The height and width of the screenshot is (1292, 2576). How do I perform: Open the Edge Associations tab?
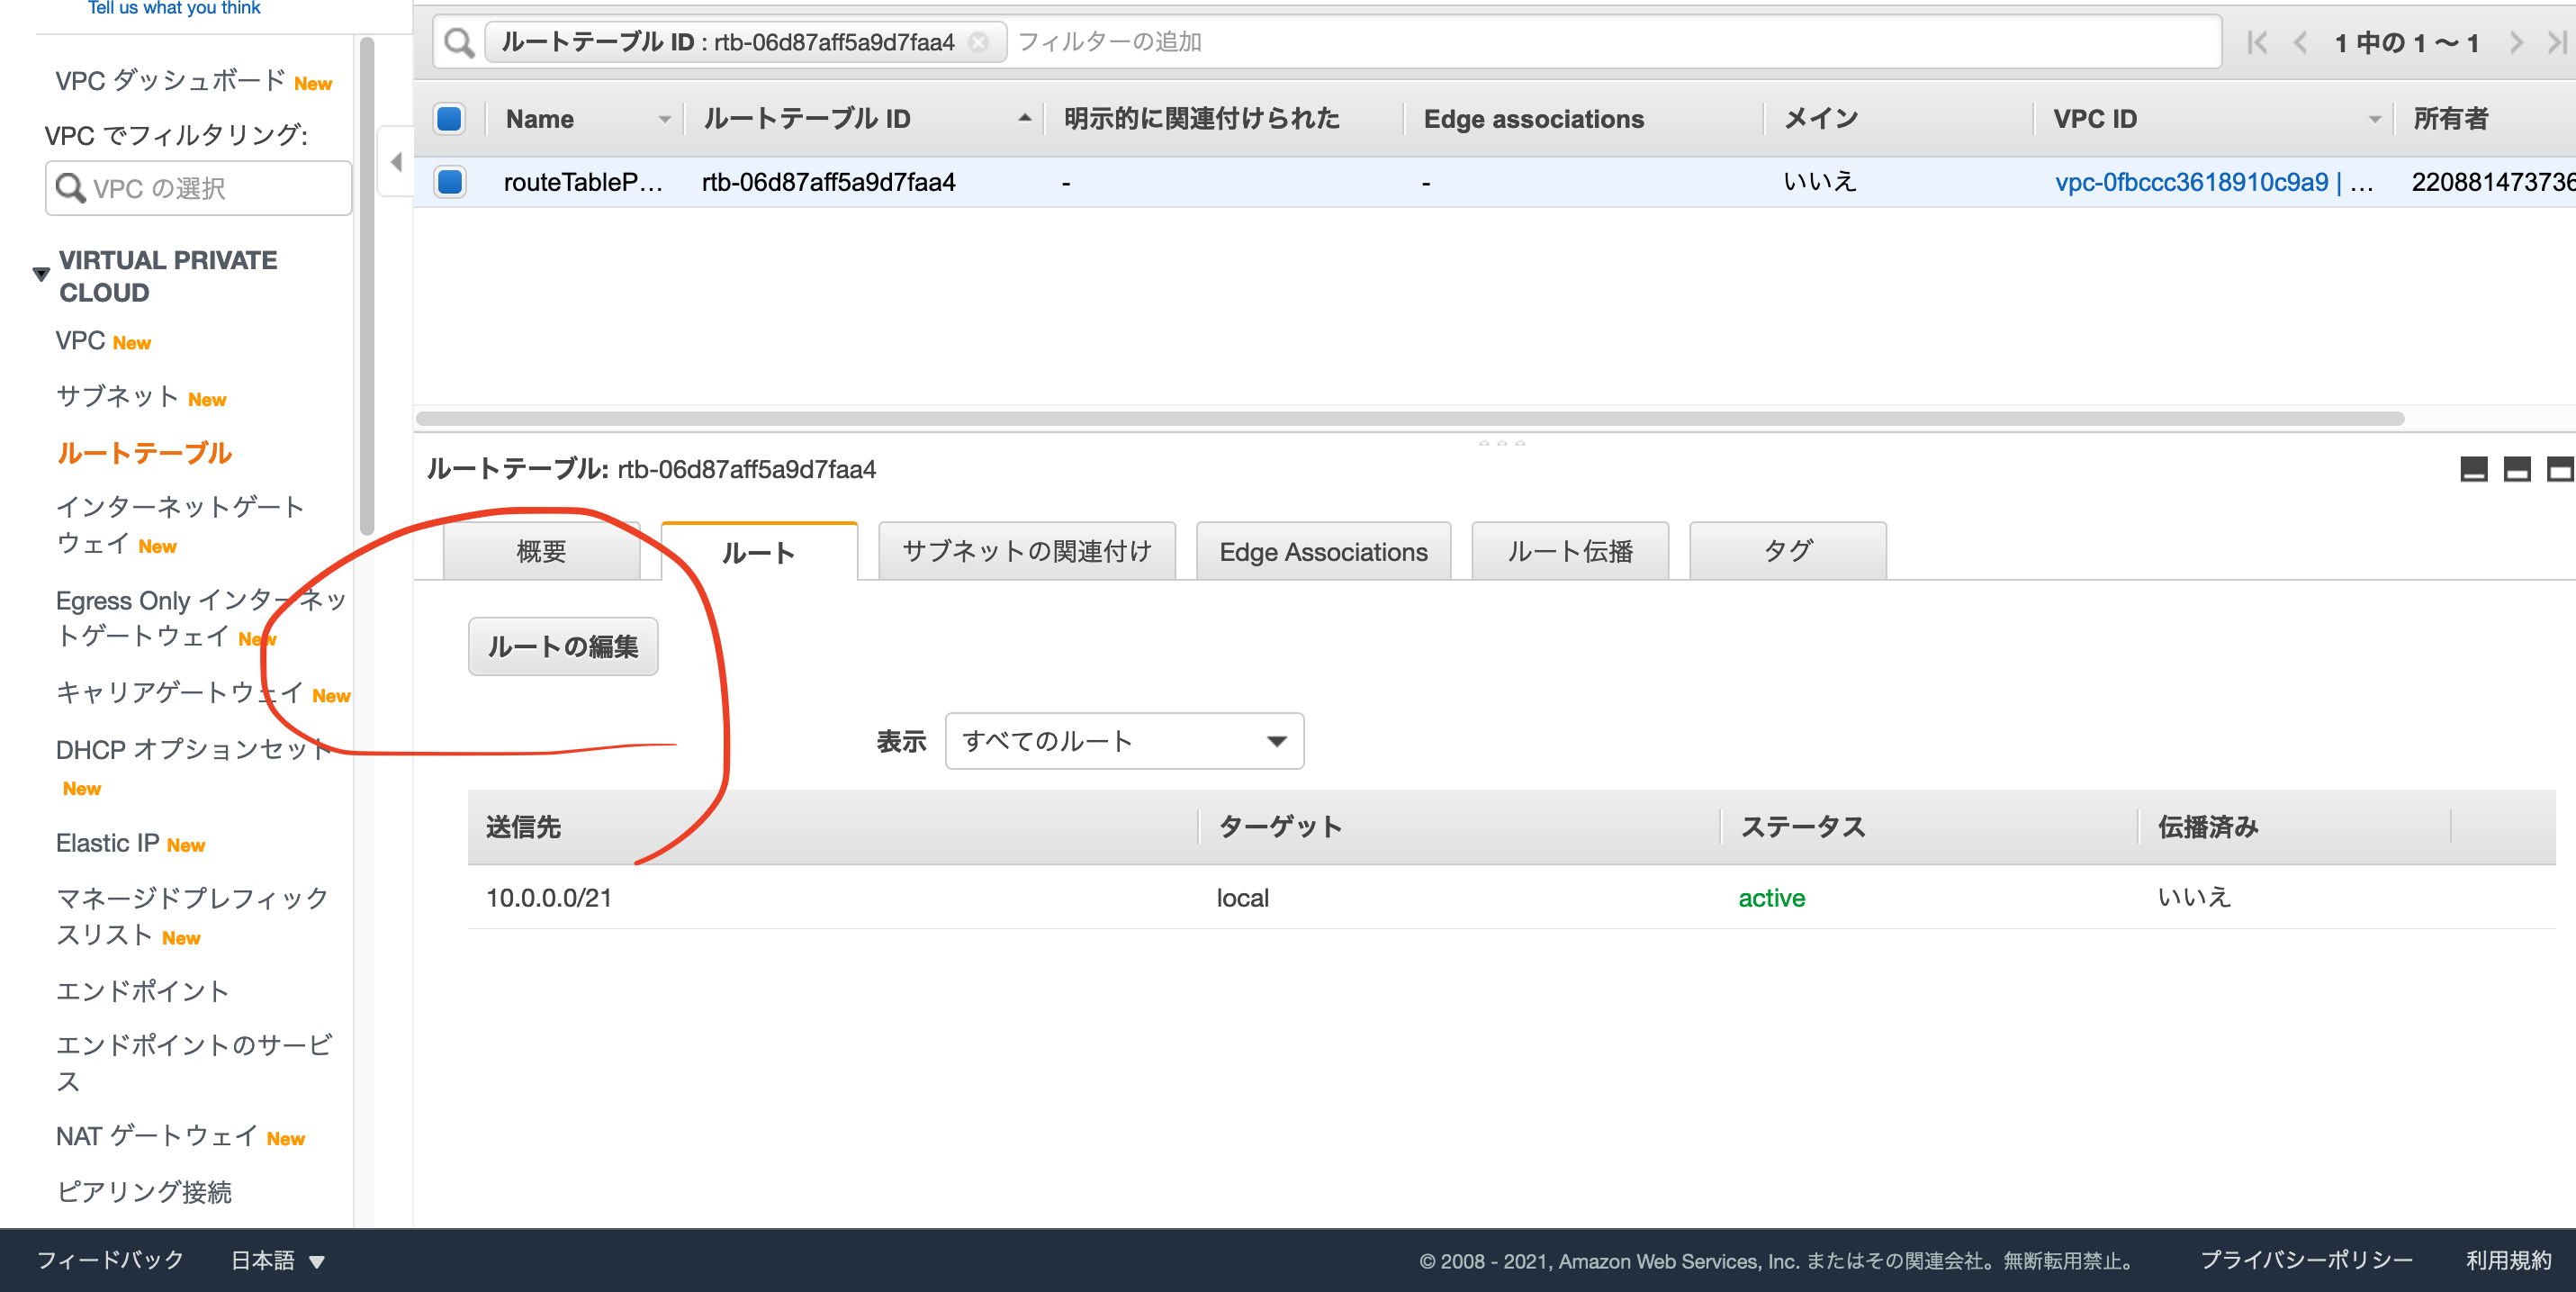coord(1322,550)
